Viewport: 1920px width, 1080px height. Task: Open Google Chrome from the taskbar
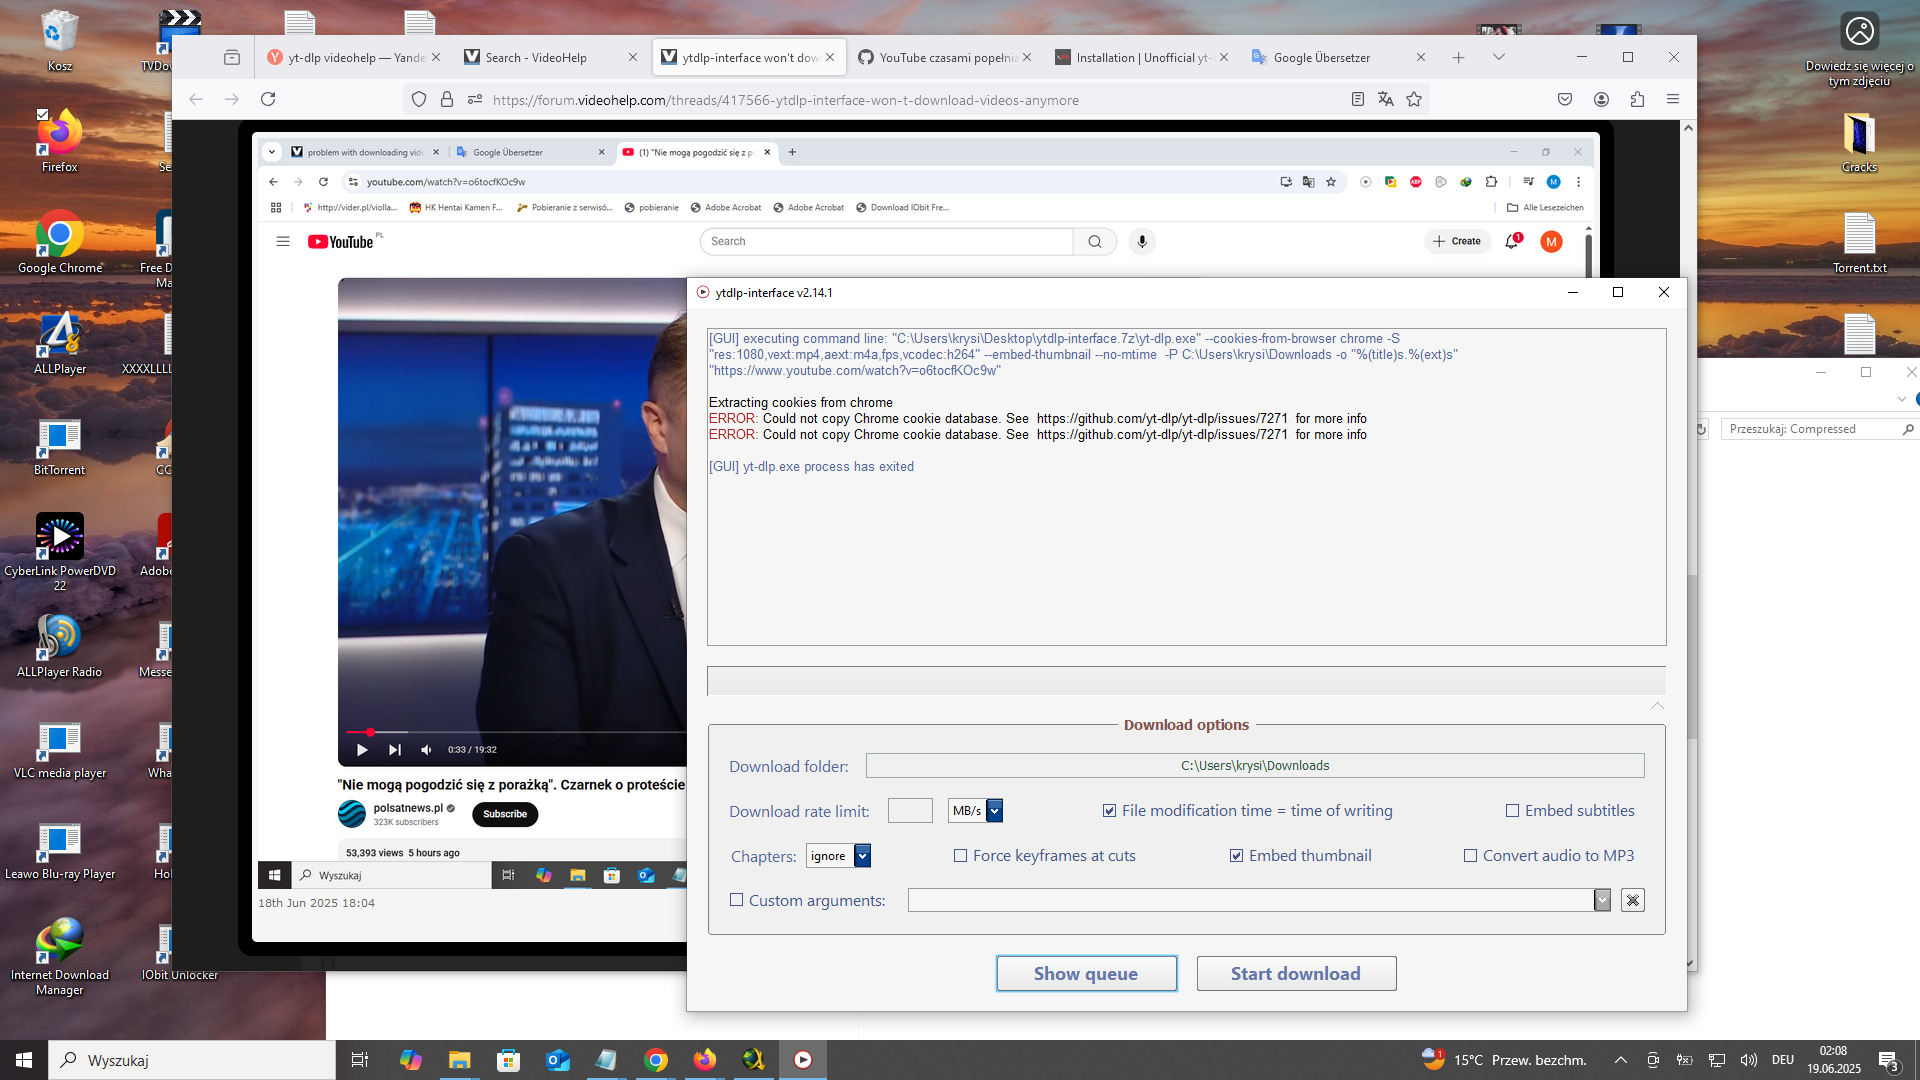pos(656,1060)
